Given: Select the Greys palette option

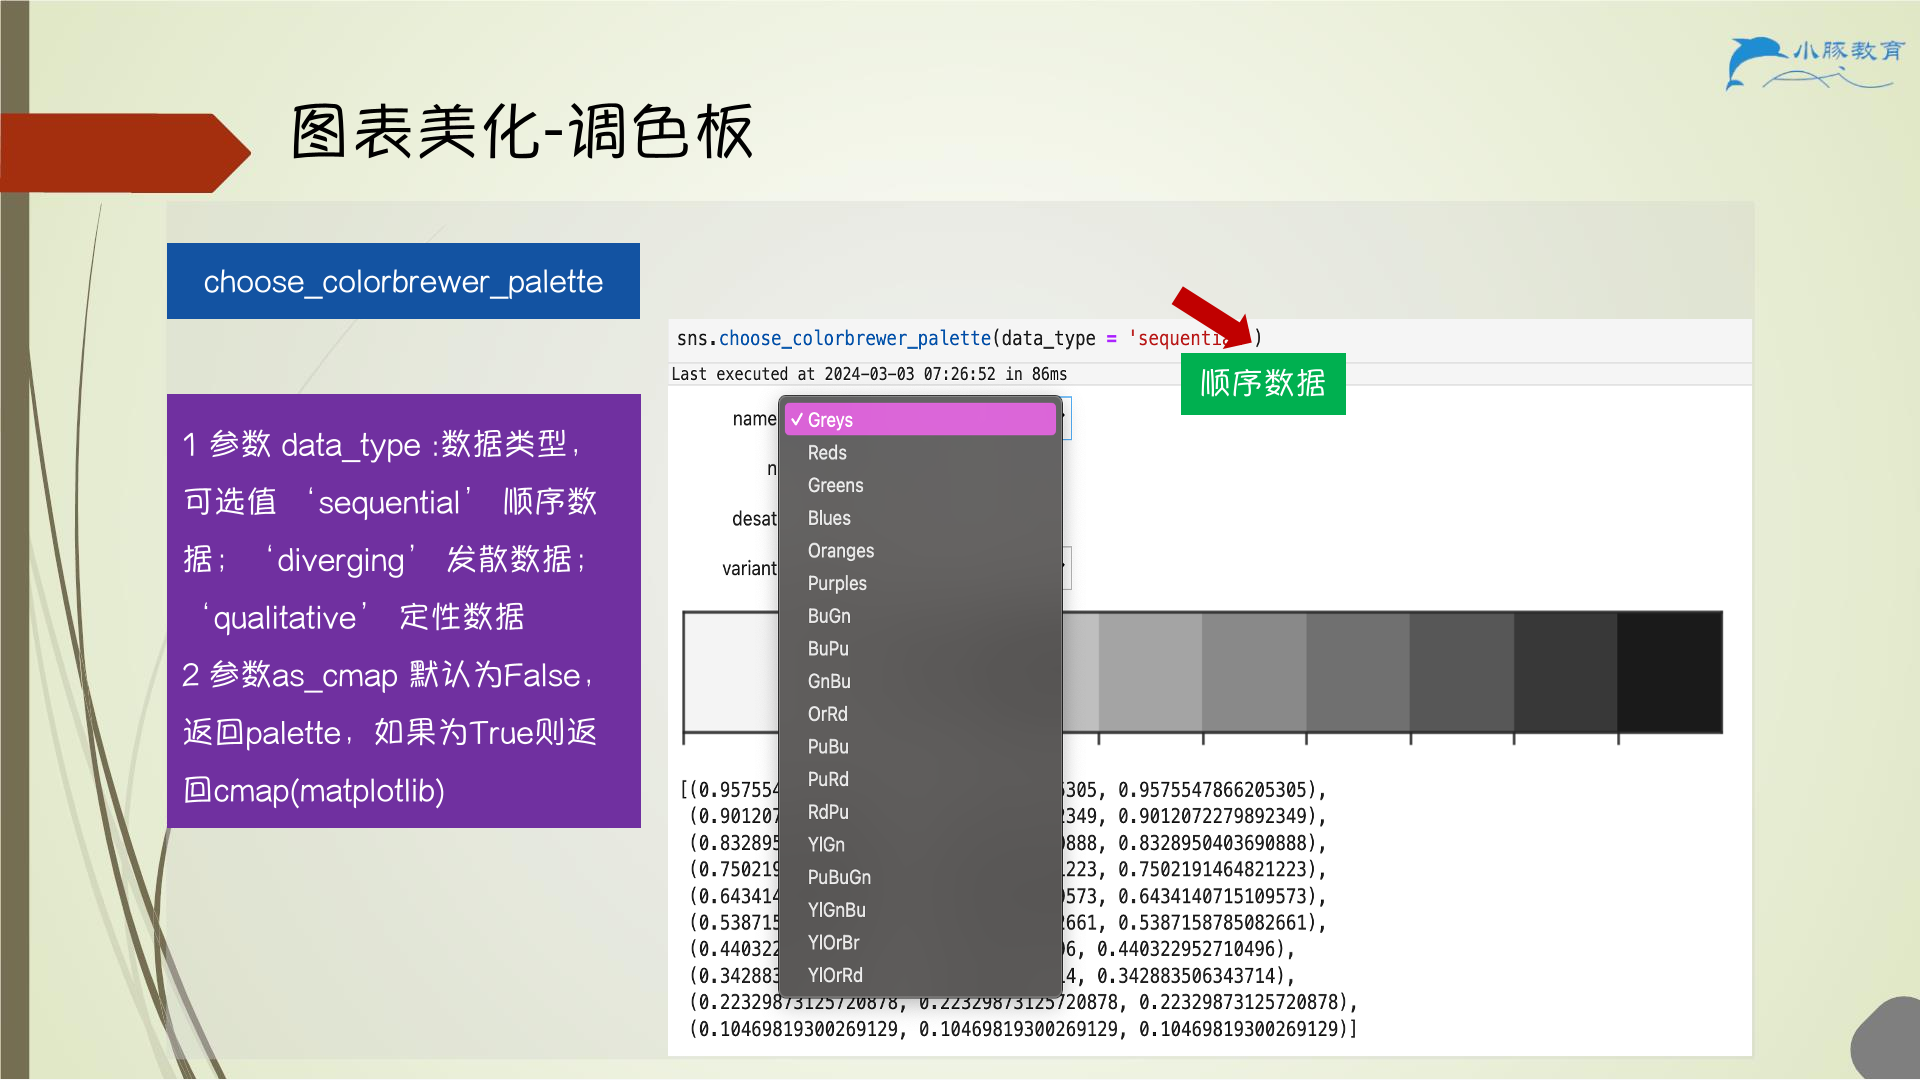Looking at the screenshot, I should (920, 420).
